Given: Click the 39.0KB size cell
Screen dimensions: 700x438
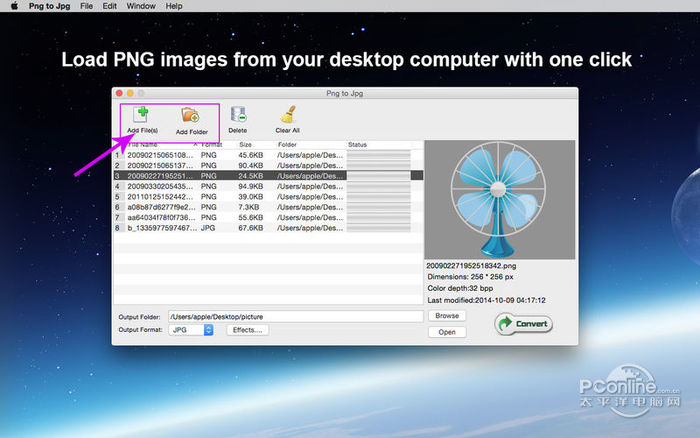Looking at the screenshot, I should coord(250,196).
